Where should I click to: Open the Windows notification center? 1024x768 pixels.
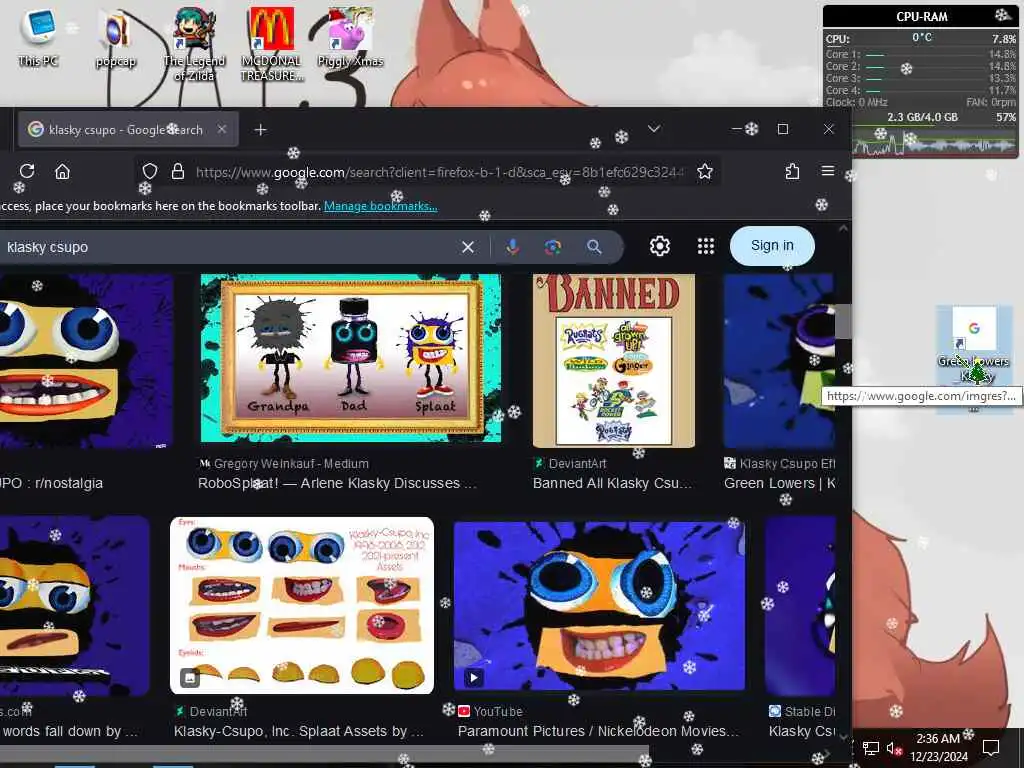point(991,747)
